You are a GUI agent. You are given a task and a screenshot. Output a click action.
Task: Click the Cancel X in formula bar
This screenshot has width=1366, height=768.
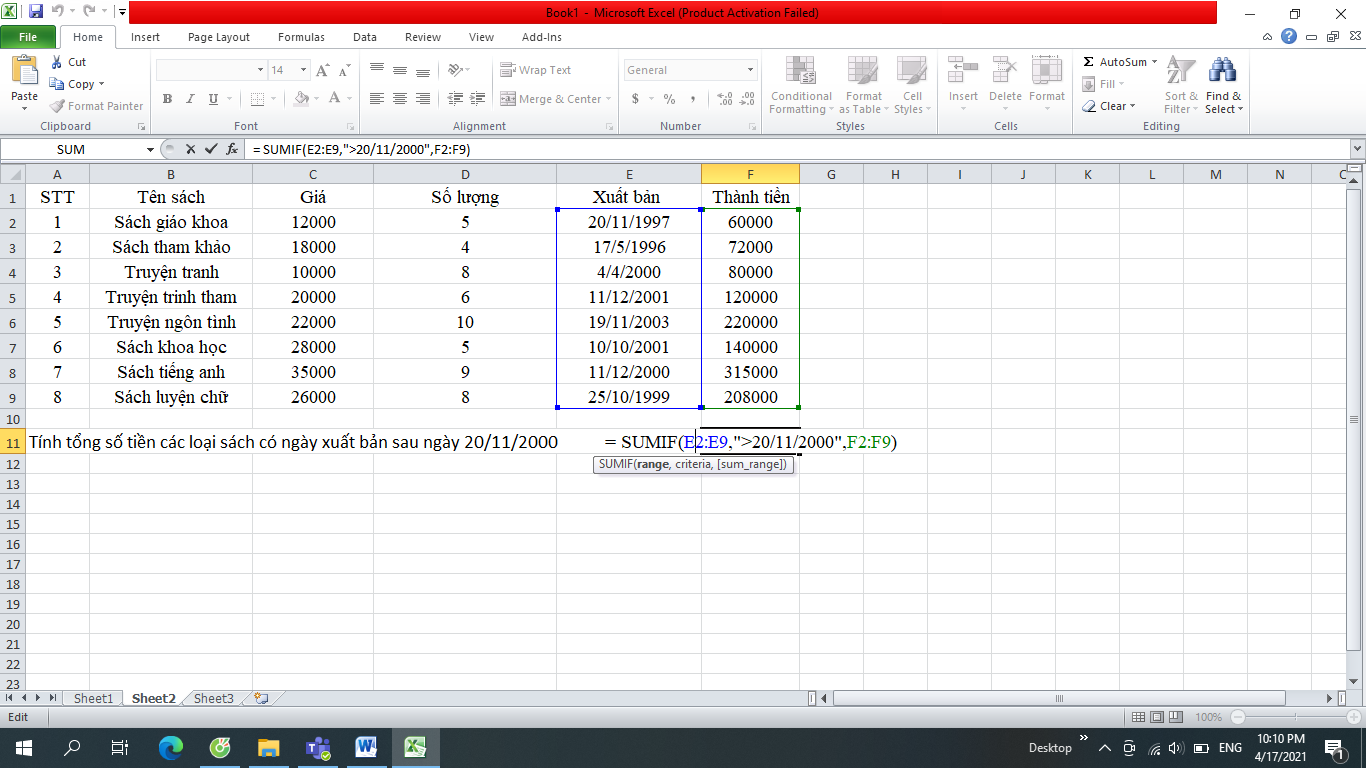coord(190,149)
